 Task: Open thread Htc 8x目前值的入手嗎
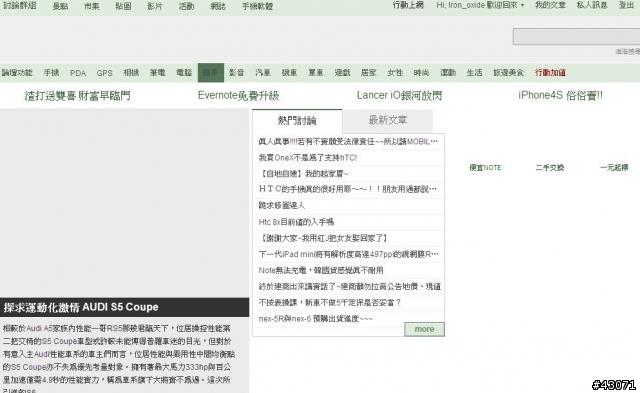[x=296, y=222]
